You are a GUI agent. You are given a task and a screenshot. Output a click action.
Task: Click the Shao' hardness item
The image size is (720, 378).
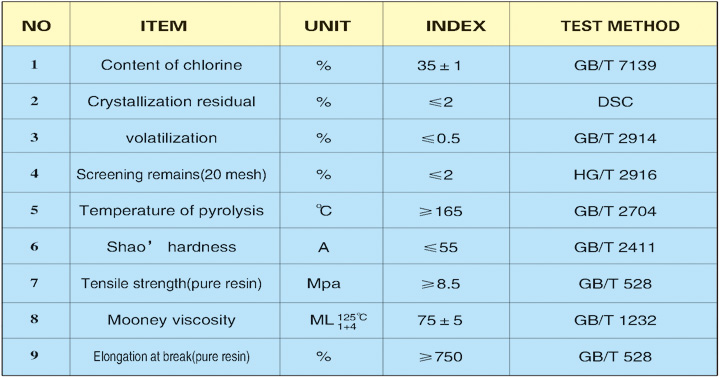(x=171, y=247)
